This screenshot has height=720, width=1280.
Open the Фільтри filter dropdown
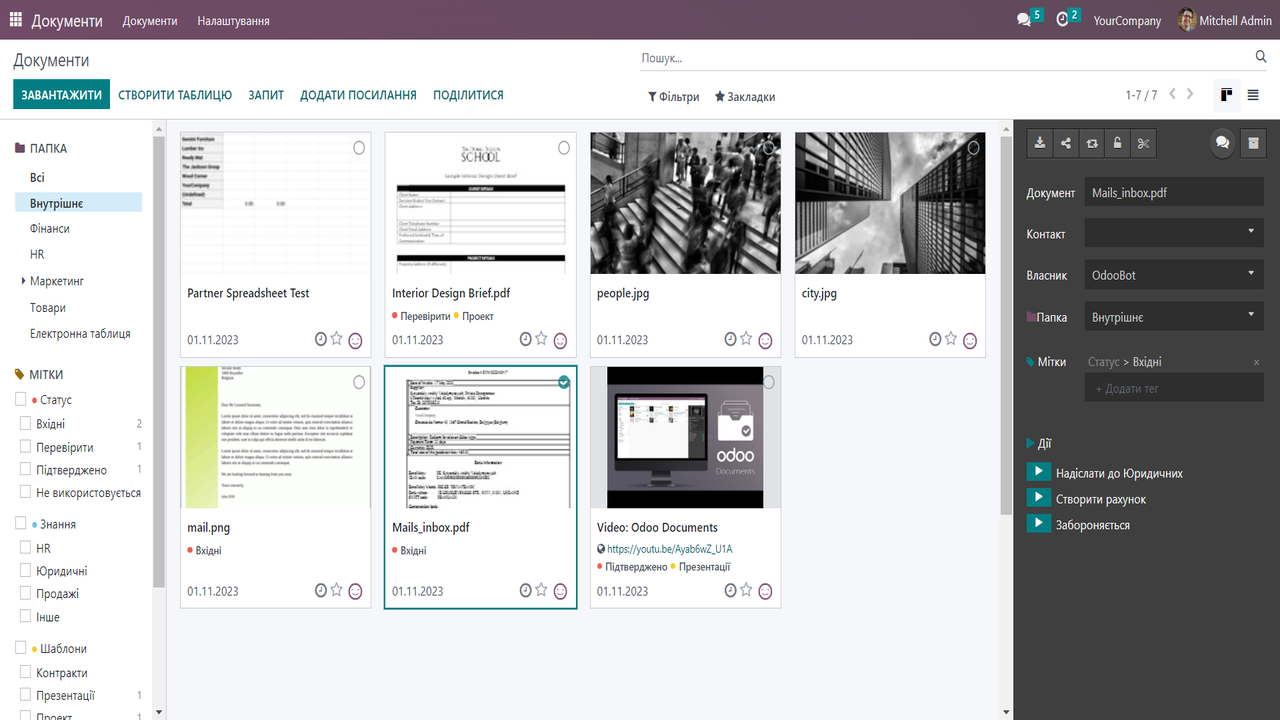[x=673, y=97]
